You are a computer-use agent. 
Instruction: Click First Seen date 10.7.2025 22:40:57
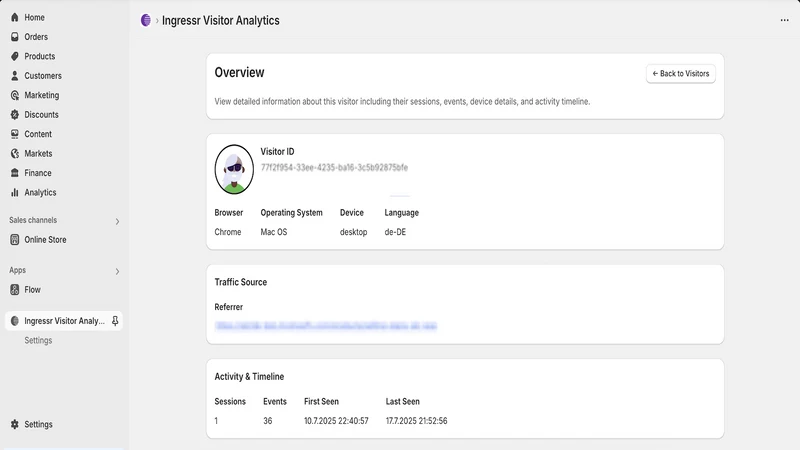336,420
